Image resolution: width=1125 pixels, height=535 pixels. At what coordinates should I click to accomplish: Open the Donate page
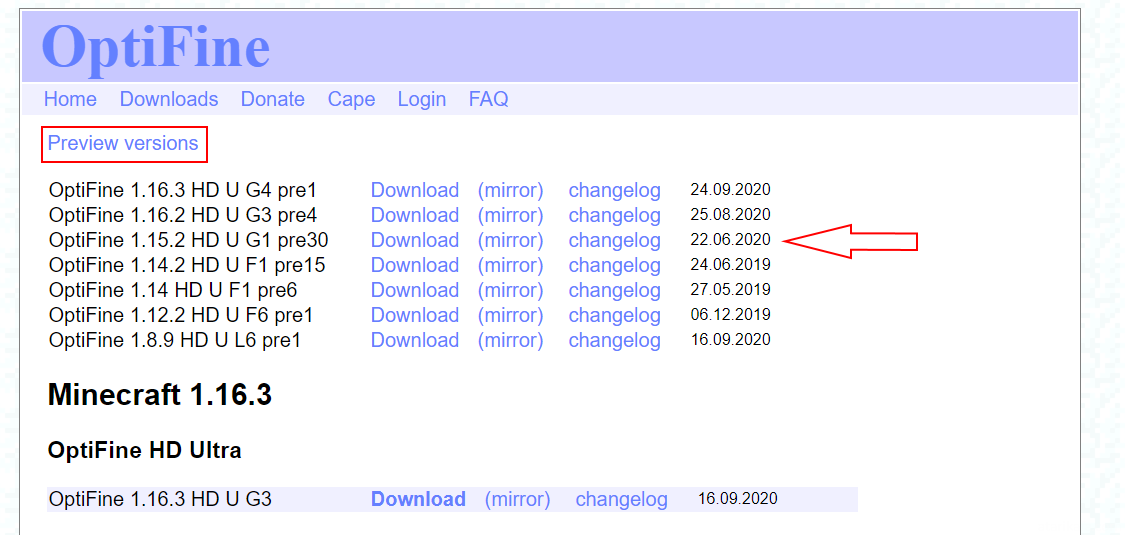(x=273, y=99)
